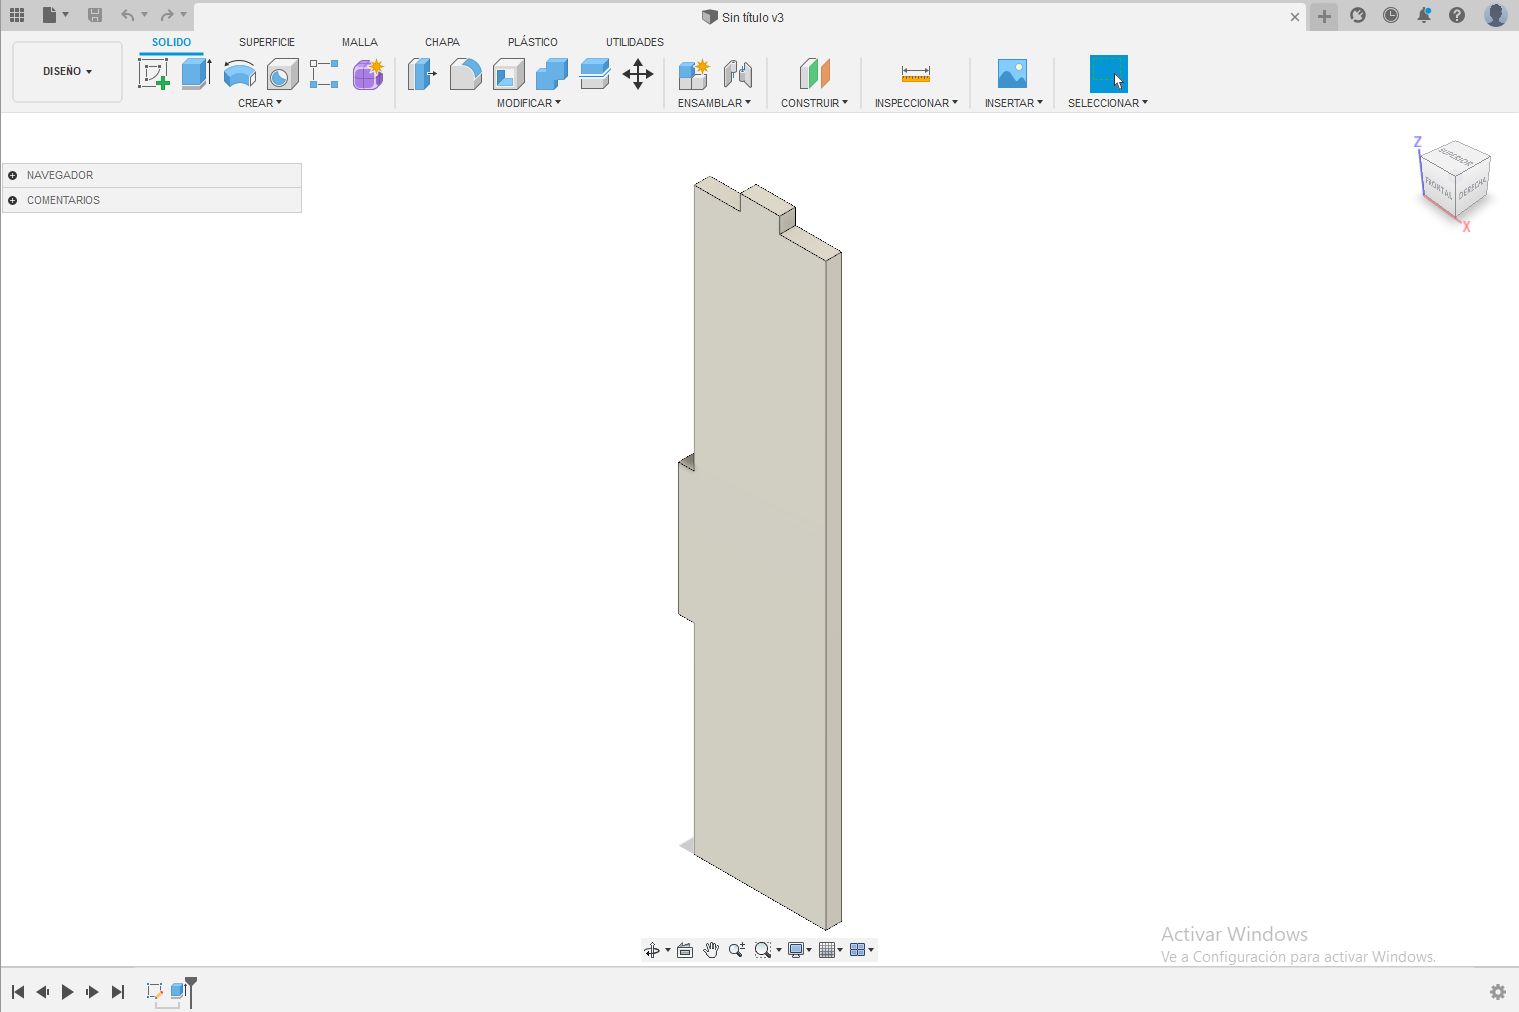Activate the Select tool
This screenshot has width=1519, height=1012.
1109,74
